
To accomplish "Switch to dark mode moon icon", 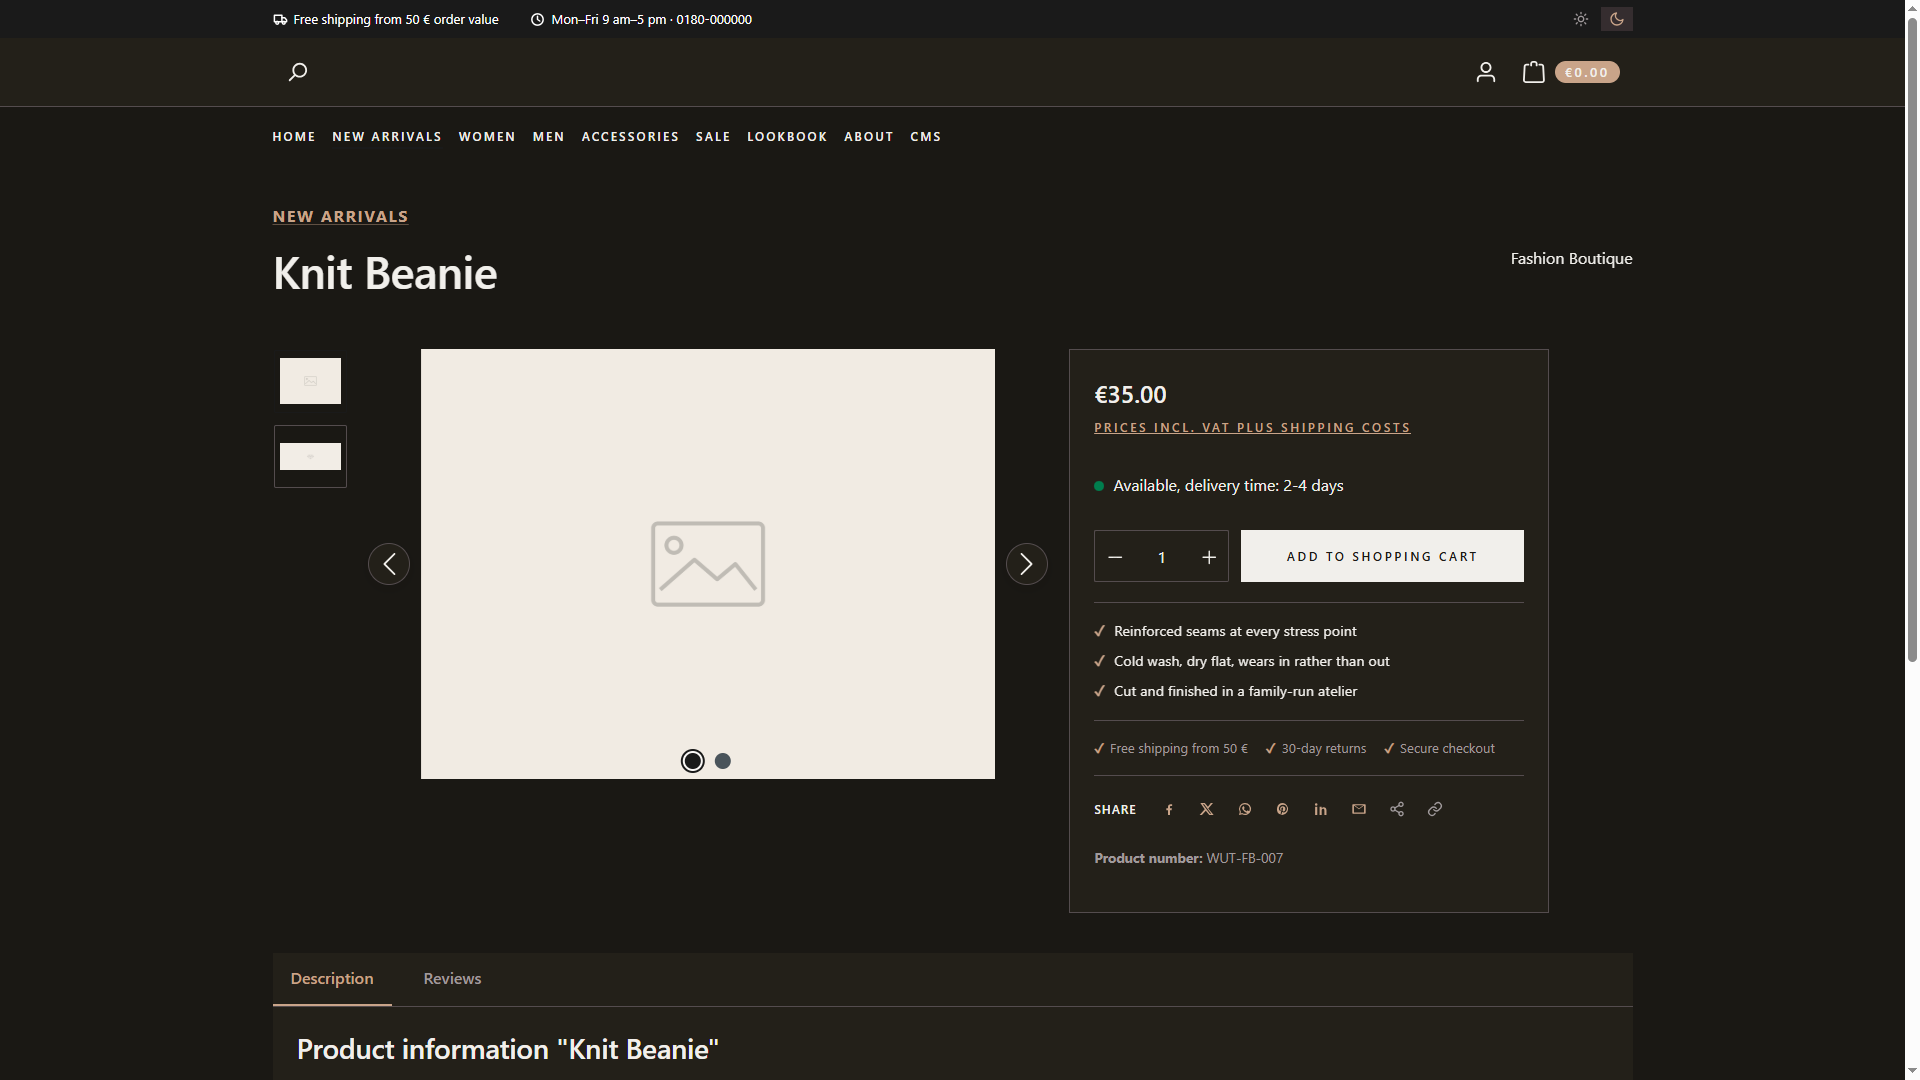I will click(x=1617, y=19).
